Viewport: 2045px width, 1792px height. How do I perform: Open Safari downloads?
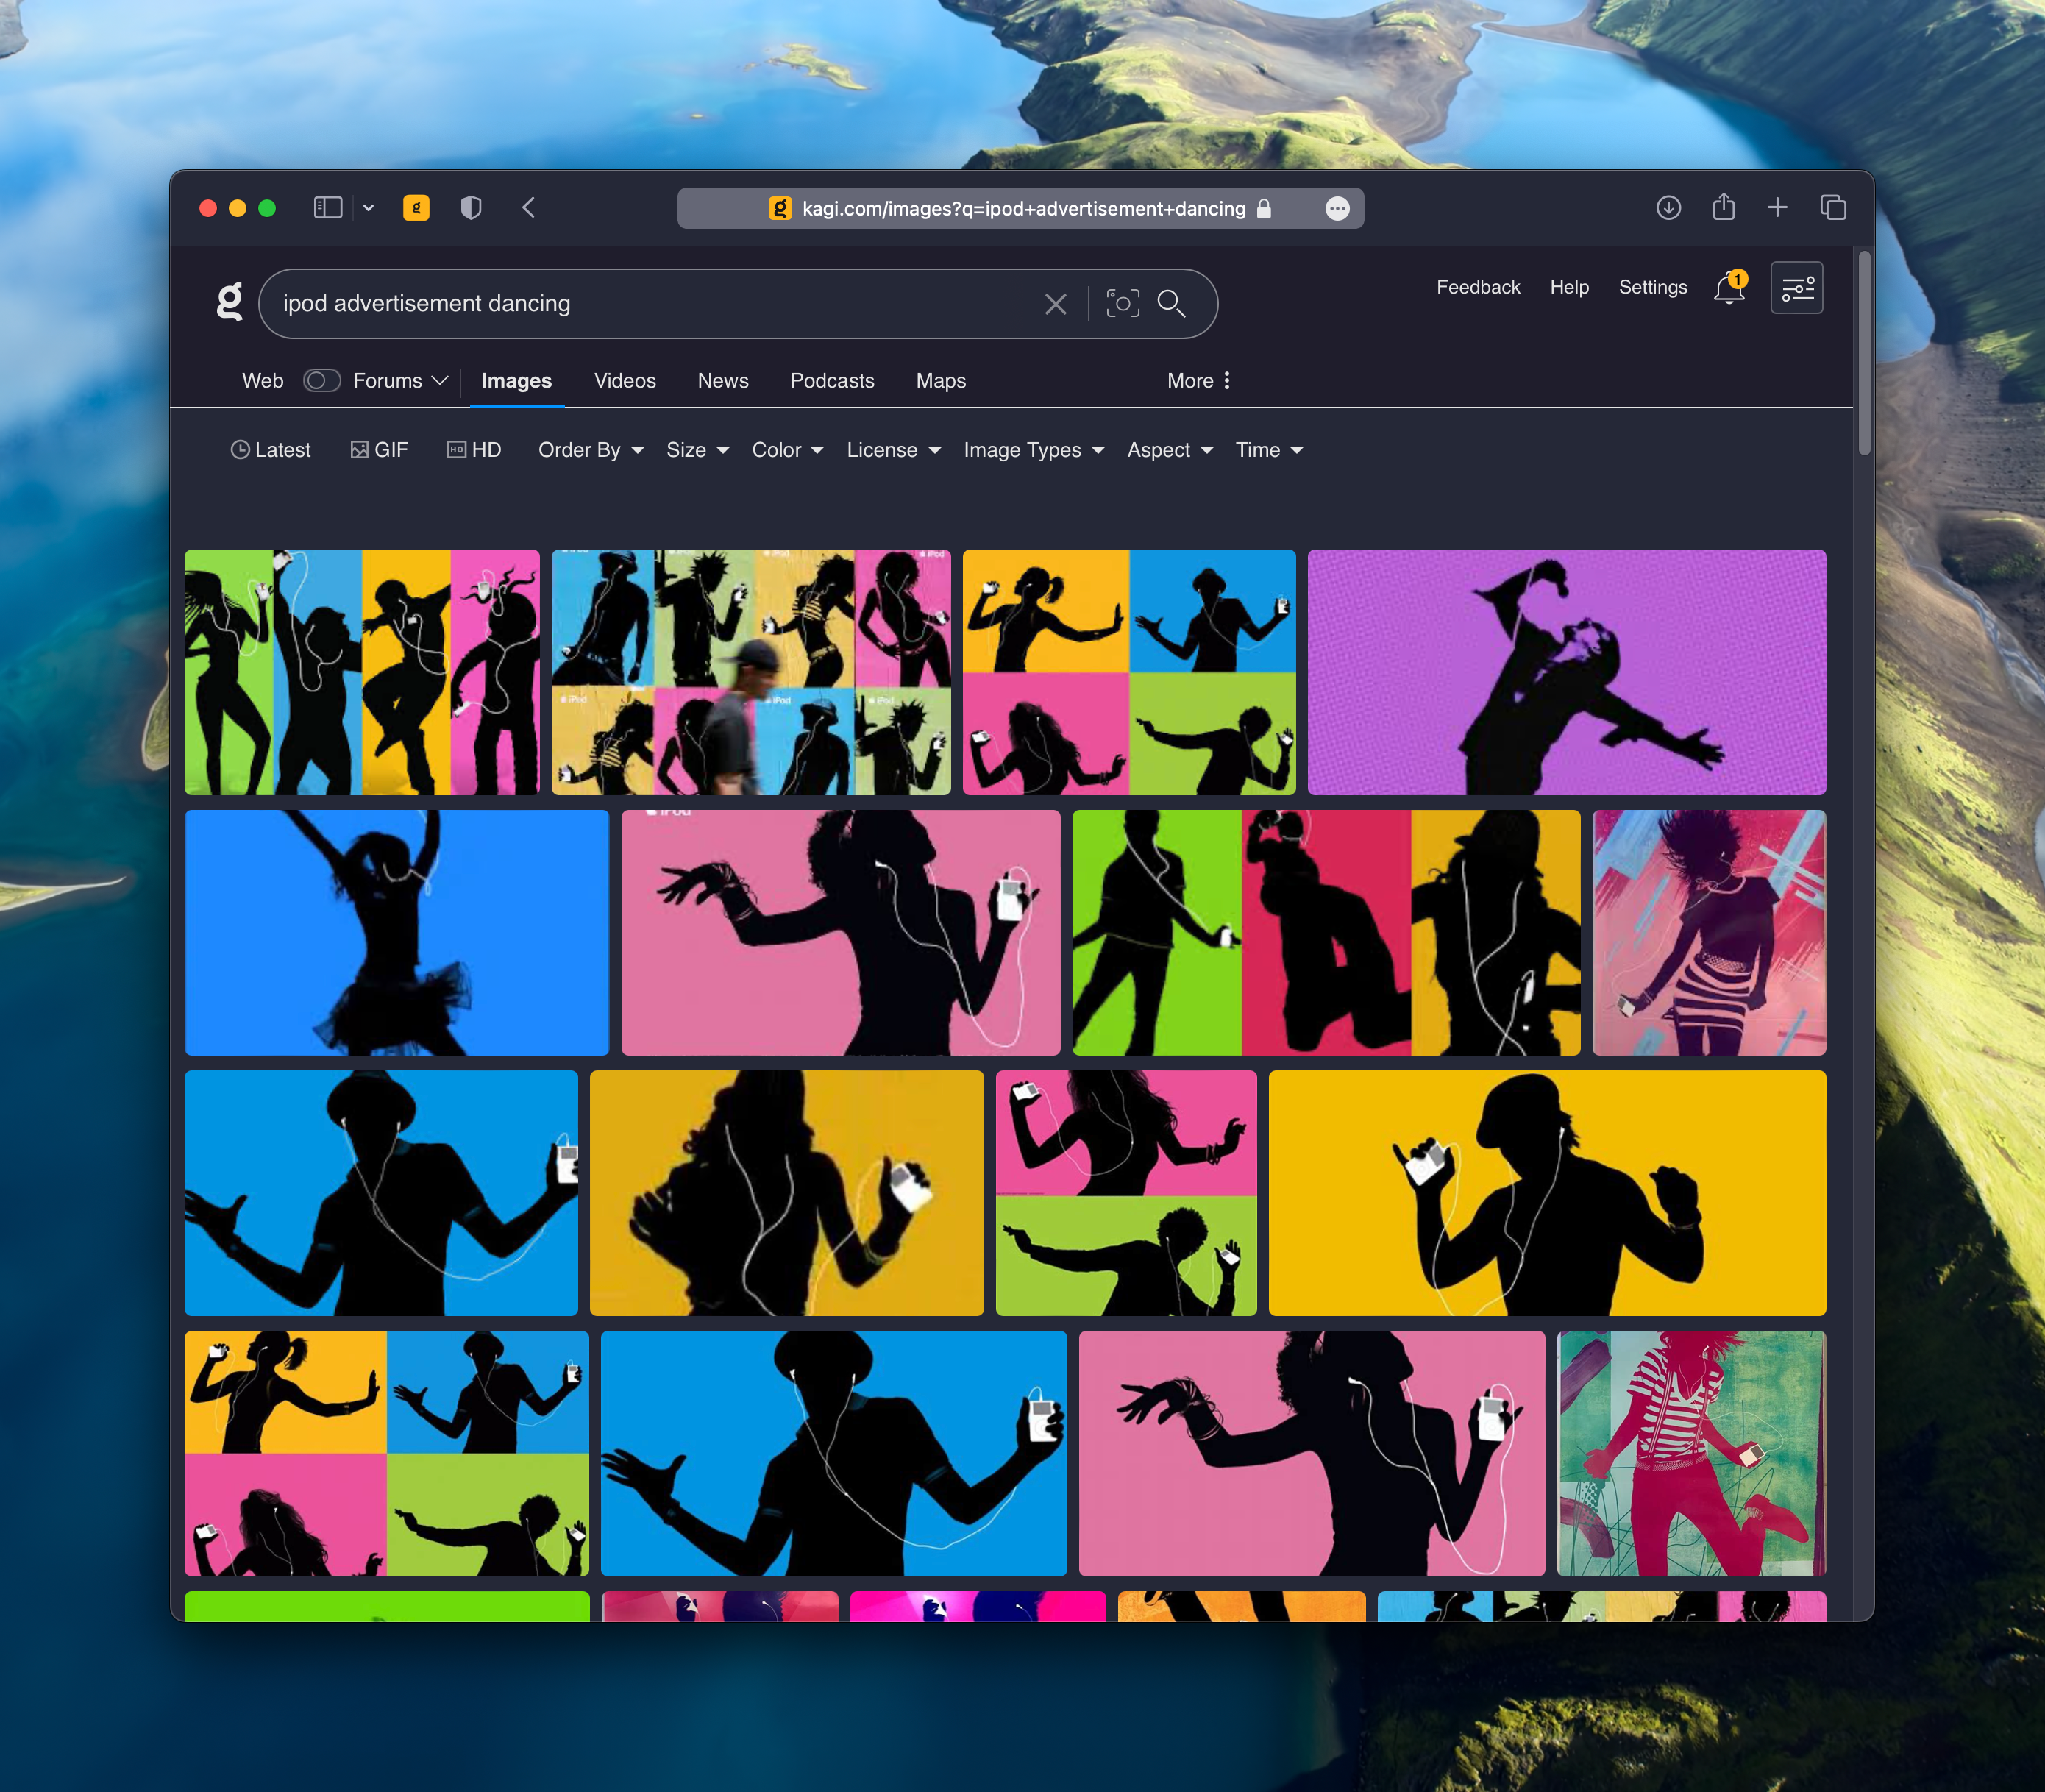(1668, 207)
